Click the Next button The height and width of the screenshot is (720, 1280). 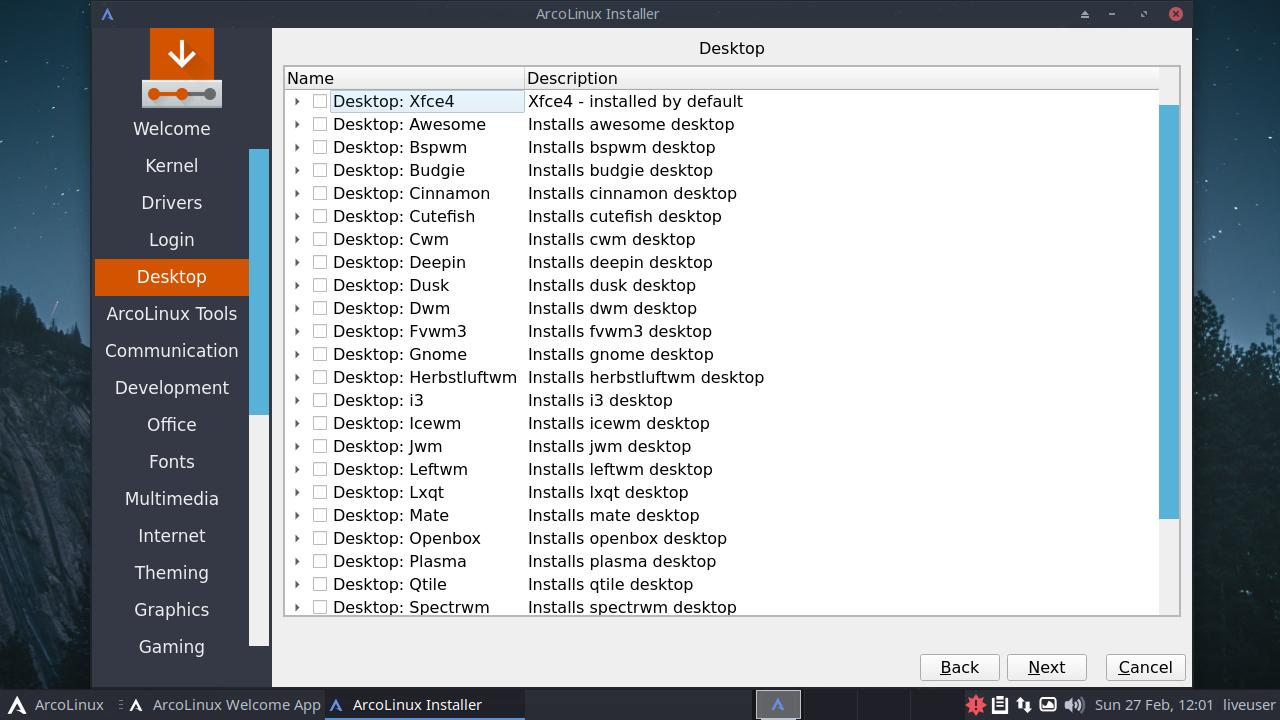[1046, 667]
